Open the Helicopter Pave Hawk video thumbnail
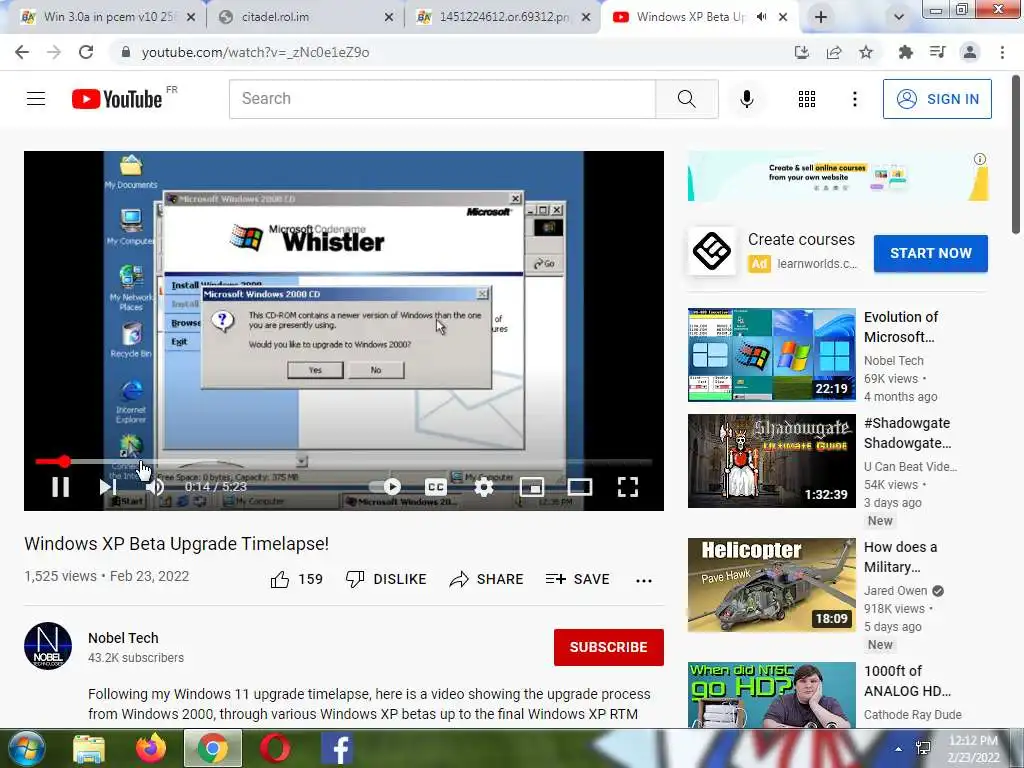The height and width of the screenshot is (768, 1024). (x=771, y=585)
